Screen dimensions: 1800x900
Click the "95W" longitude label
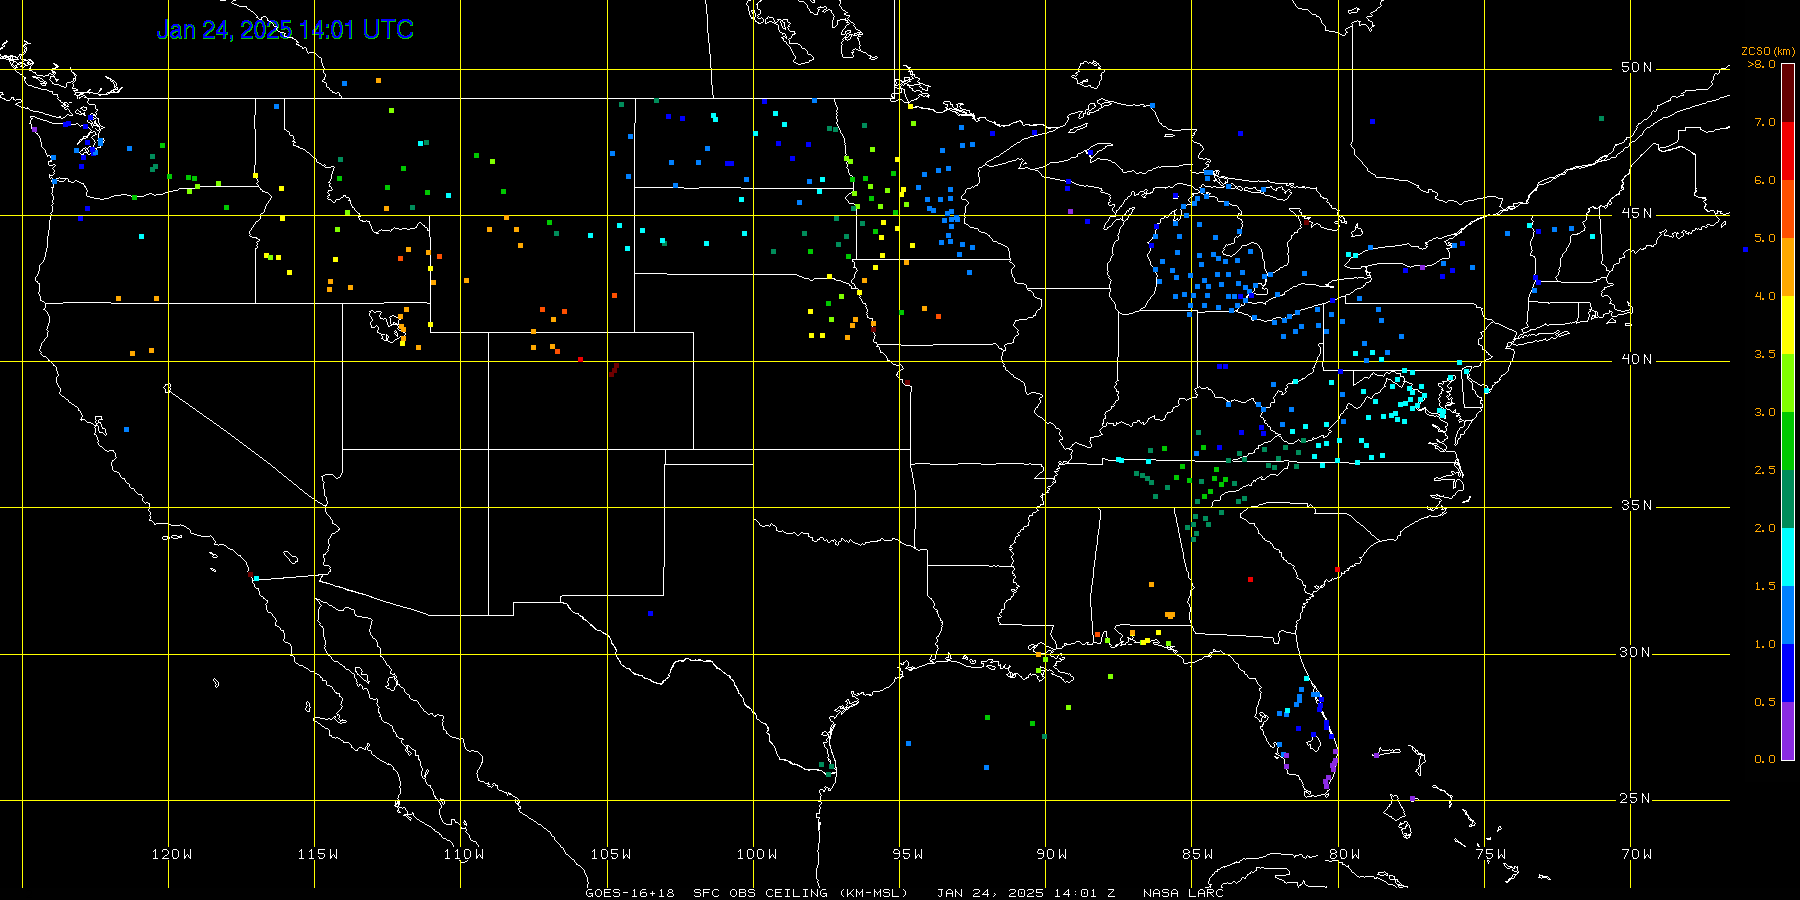point(908,854)
